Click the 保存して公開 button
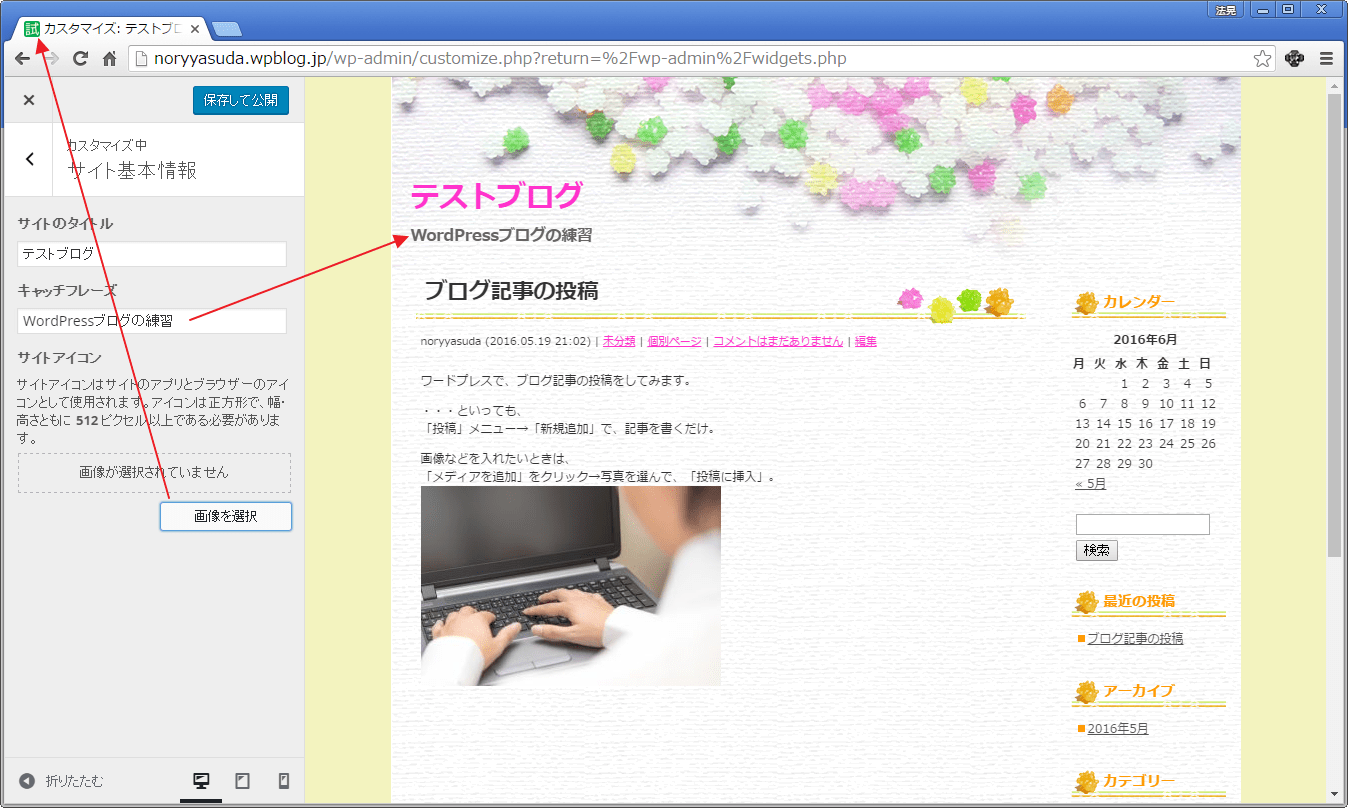 point(240,100)
